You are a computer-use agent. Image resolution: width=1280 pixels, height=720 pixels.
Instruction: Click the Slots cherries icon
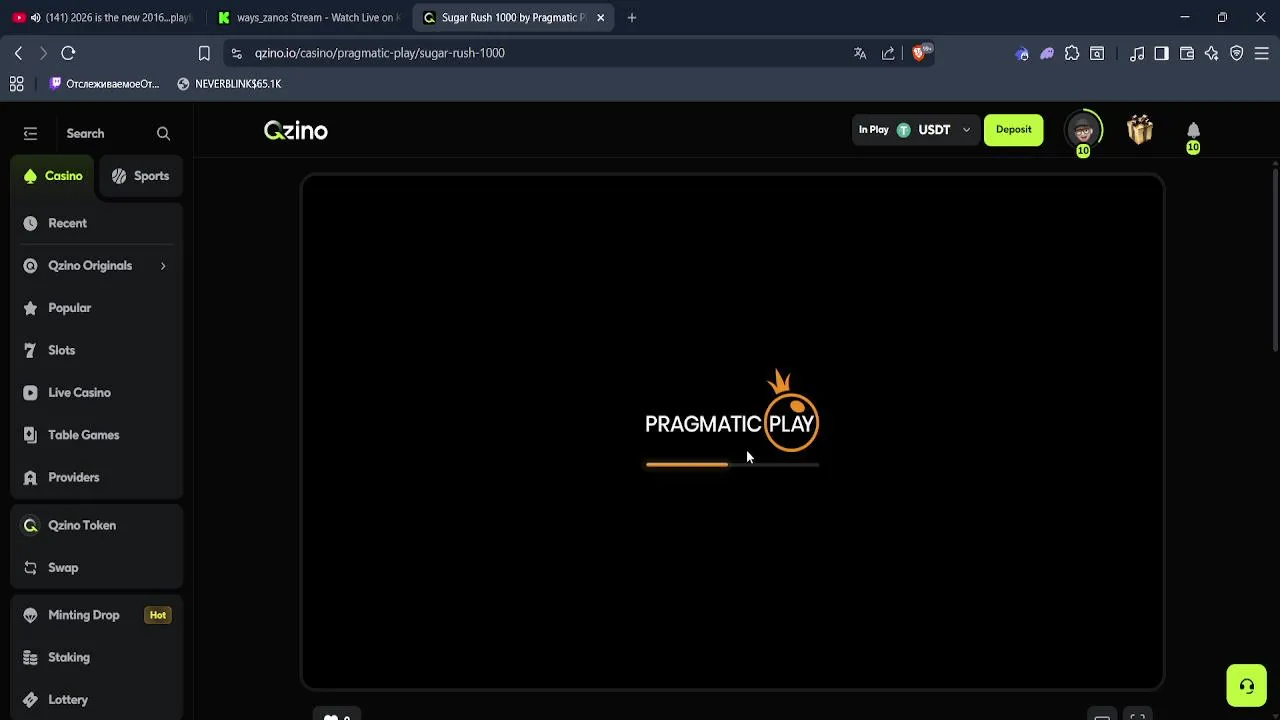coord(30,350)
